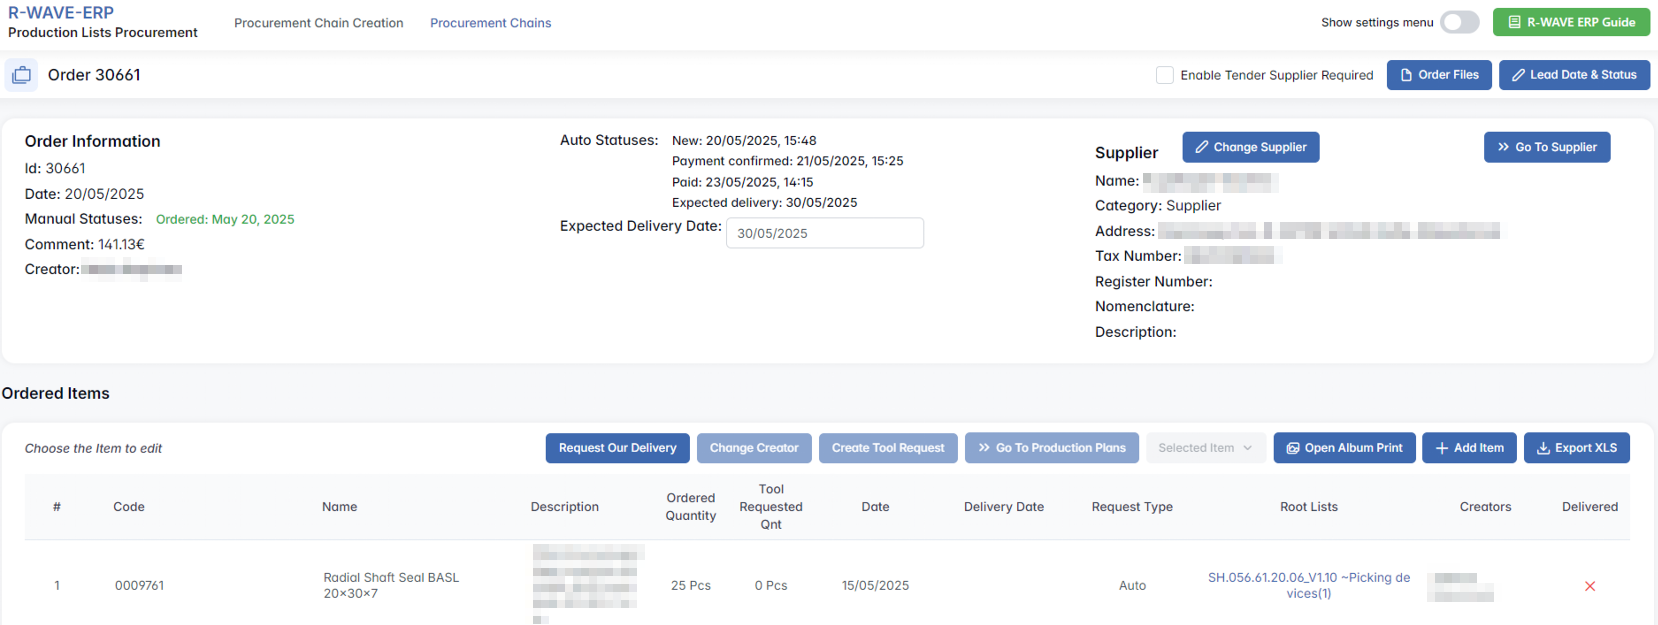
Task: Open Order Files
Action: pyautogui.click(x=1439, y=75)
